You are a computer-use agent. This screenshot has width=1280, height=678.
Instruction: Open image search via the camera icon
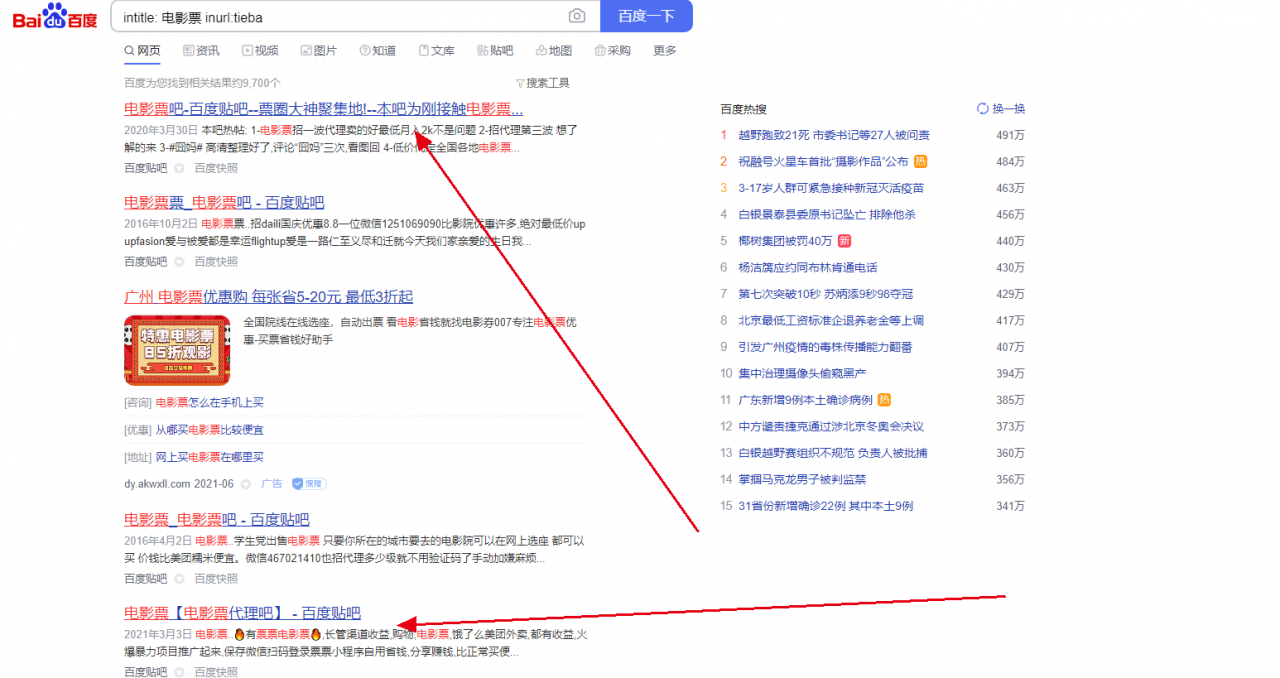pos(577,16)
